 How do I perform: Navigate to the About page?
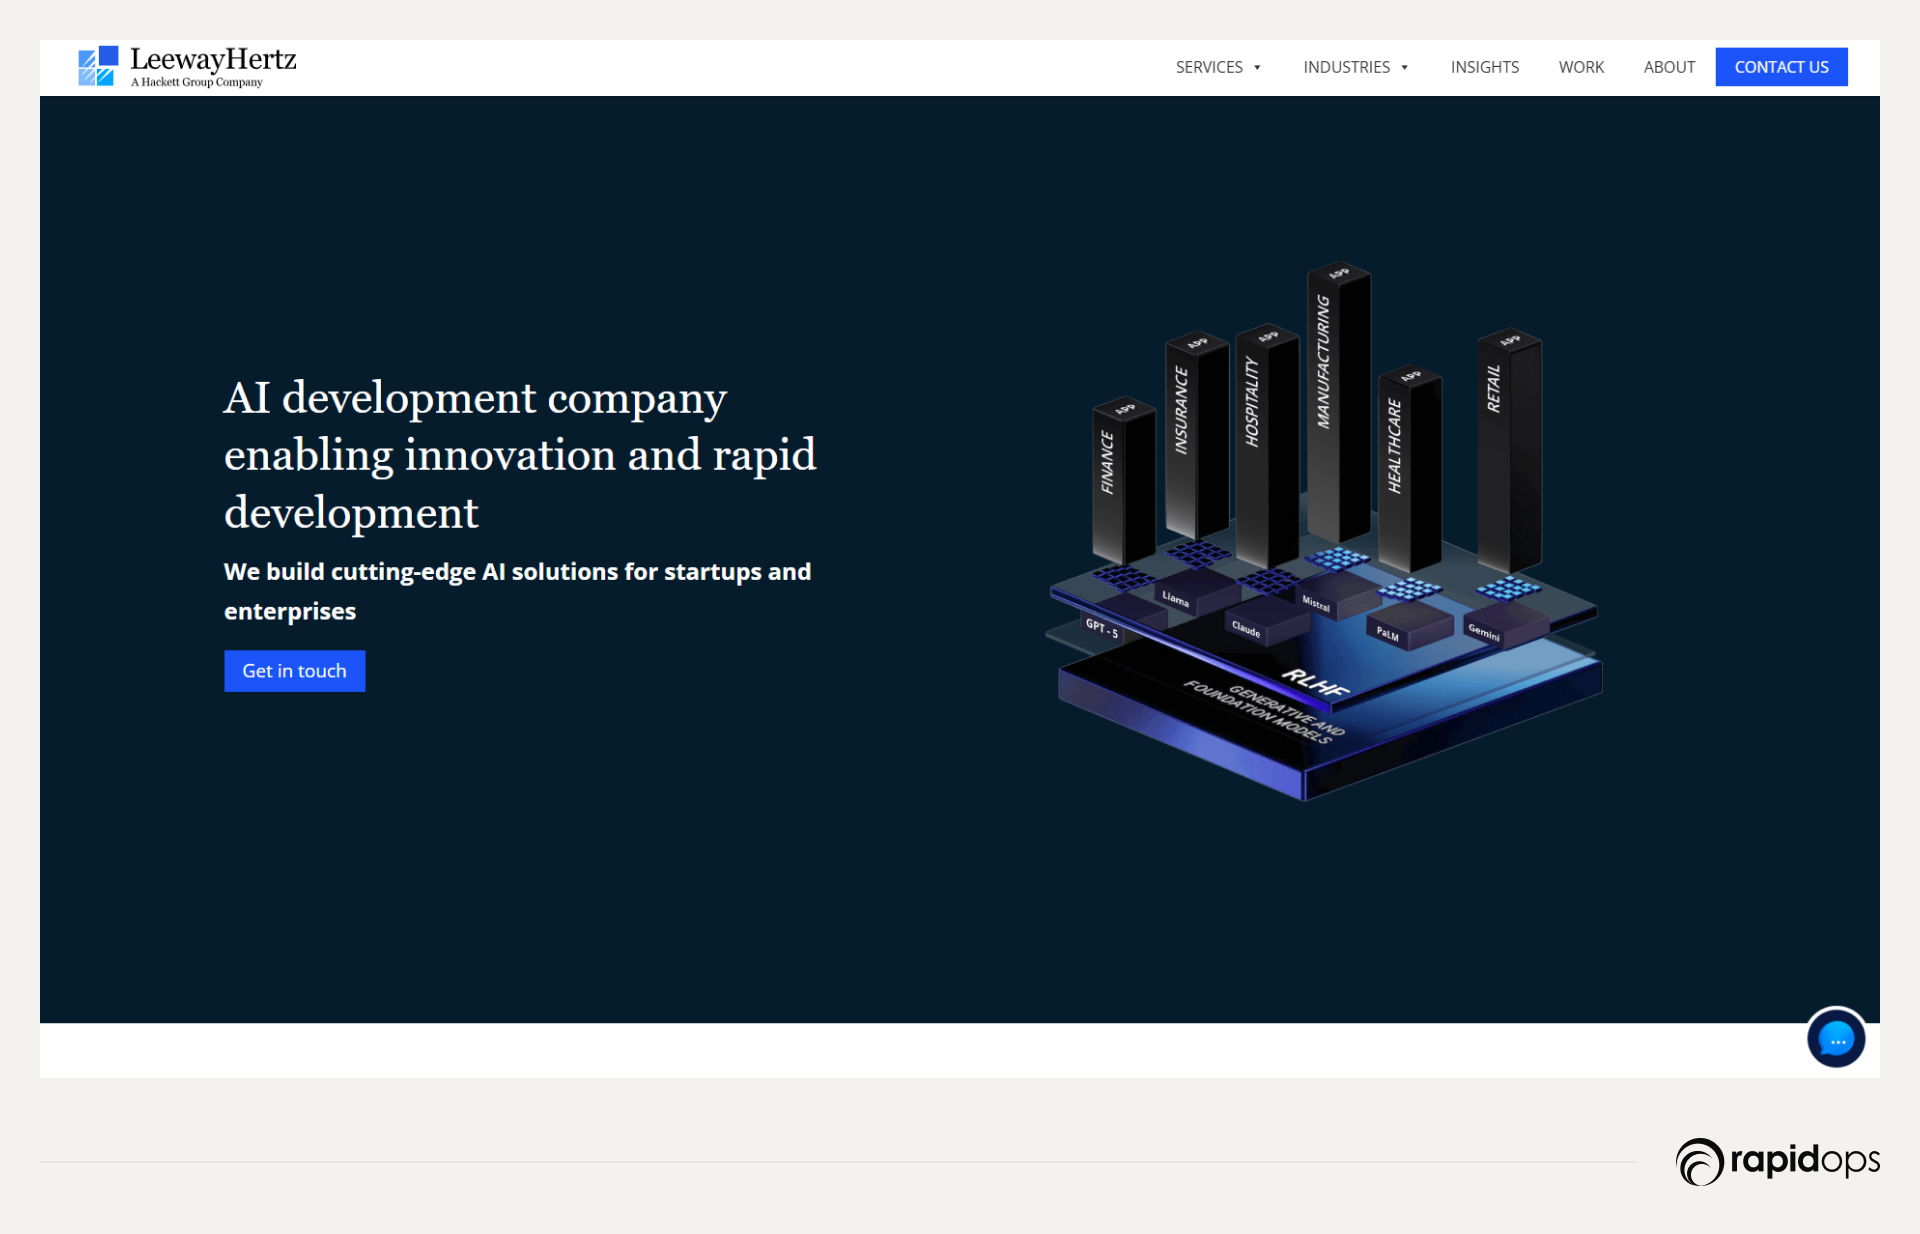pos(1668,67)
